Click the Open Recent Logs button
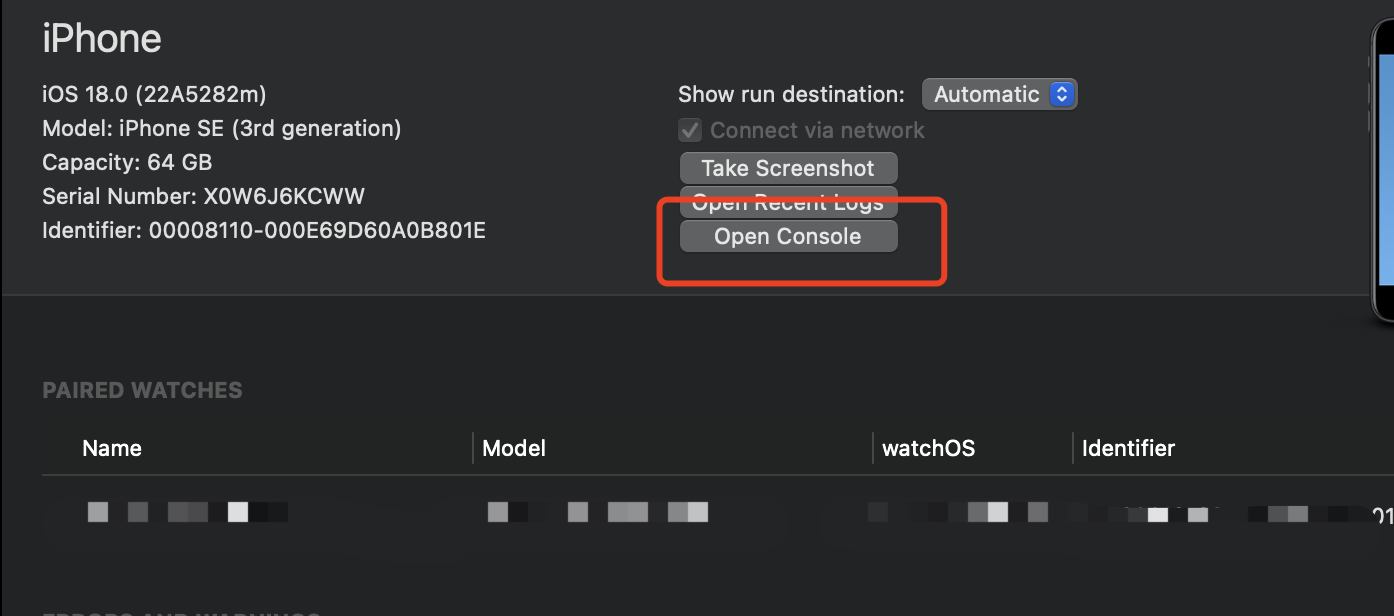This screenshot has width=1394, height=616. pos(788,202)
